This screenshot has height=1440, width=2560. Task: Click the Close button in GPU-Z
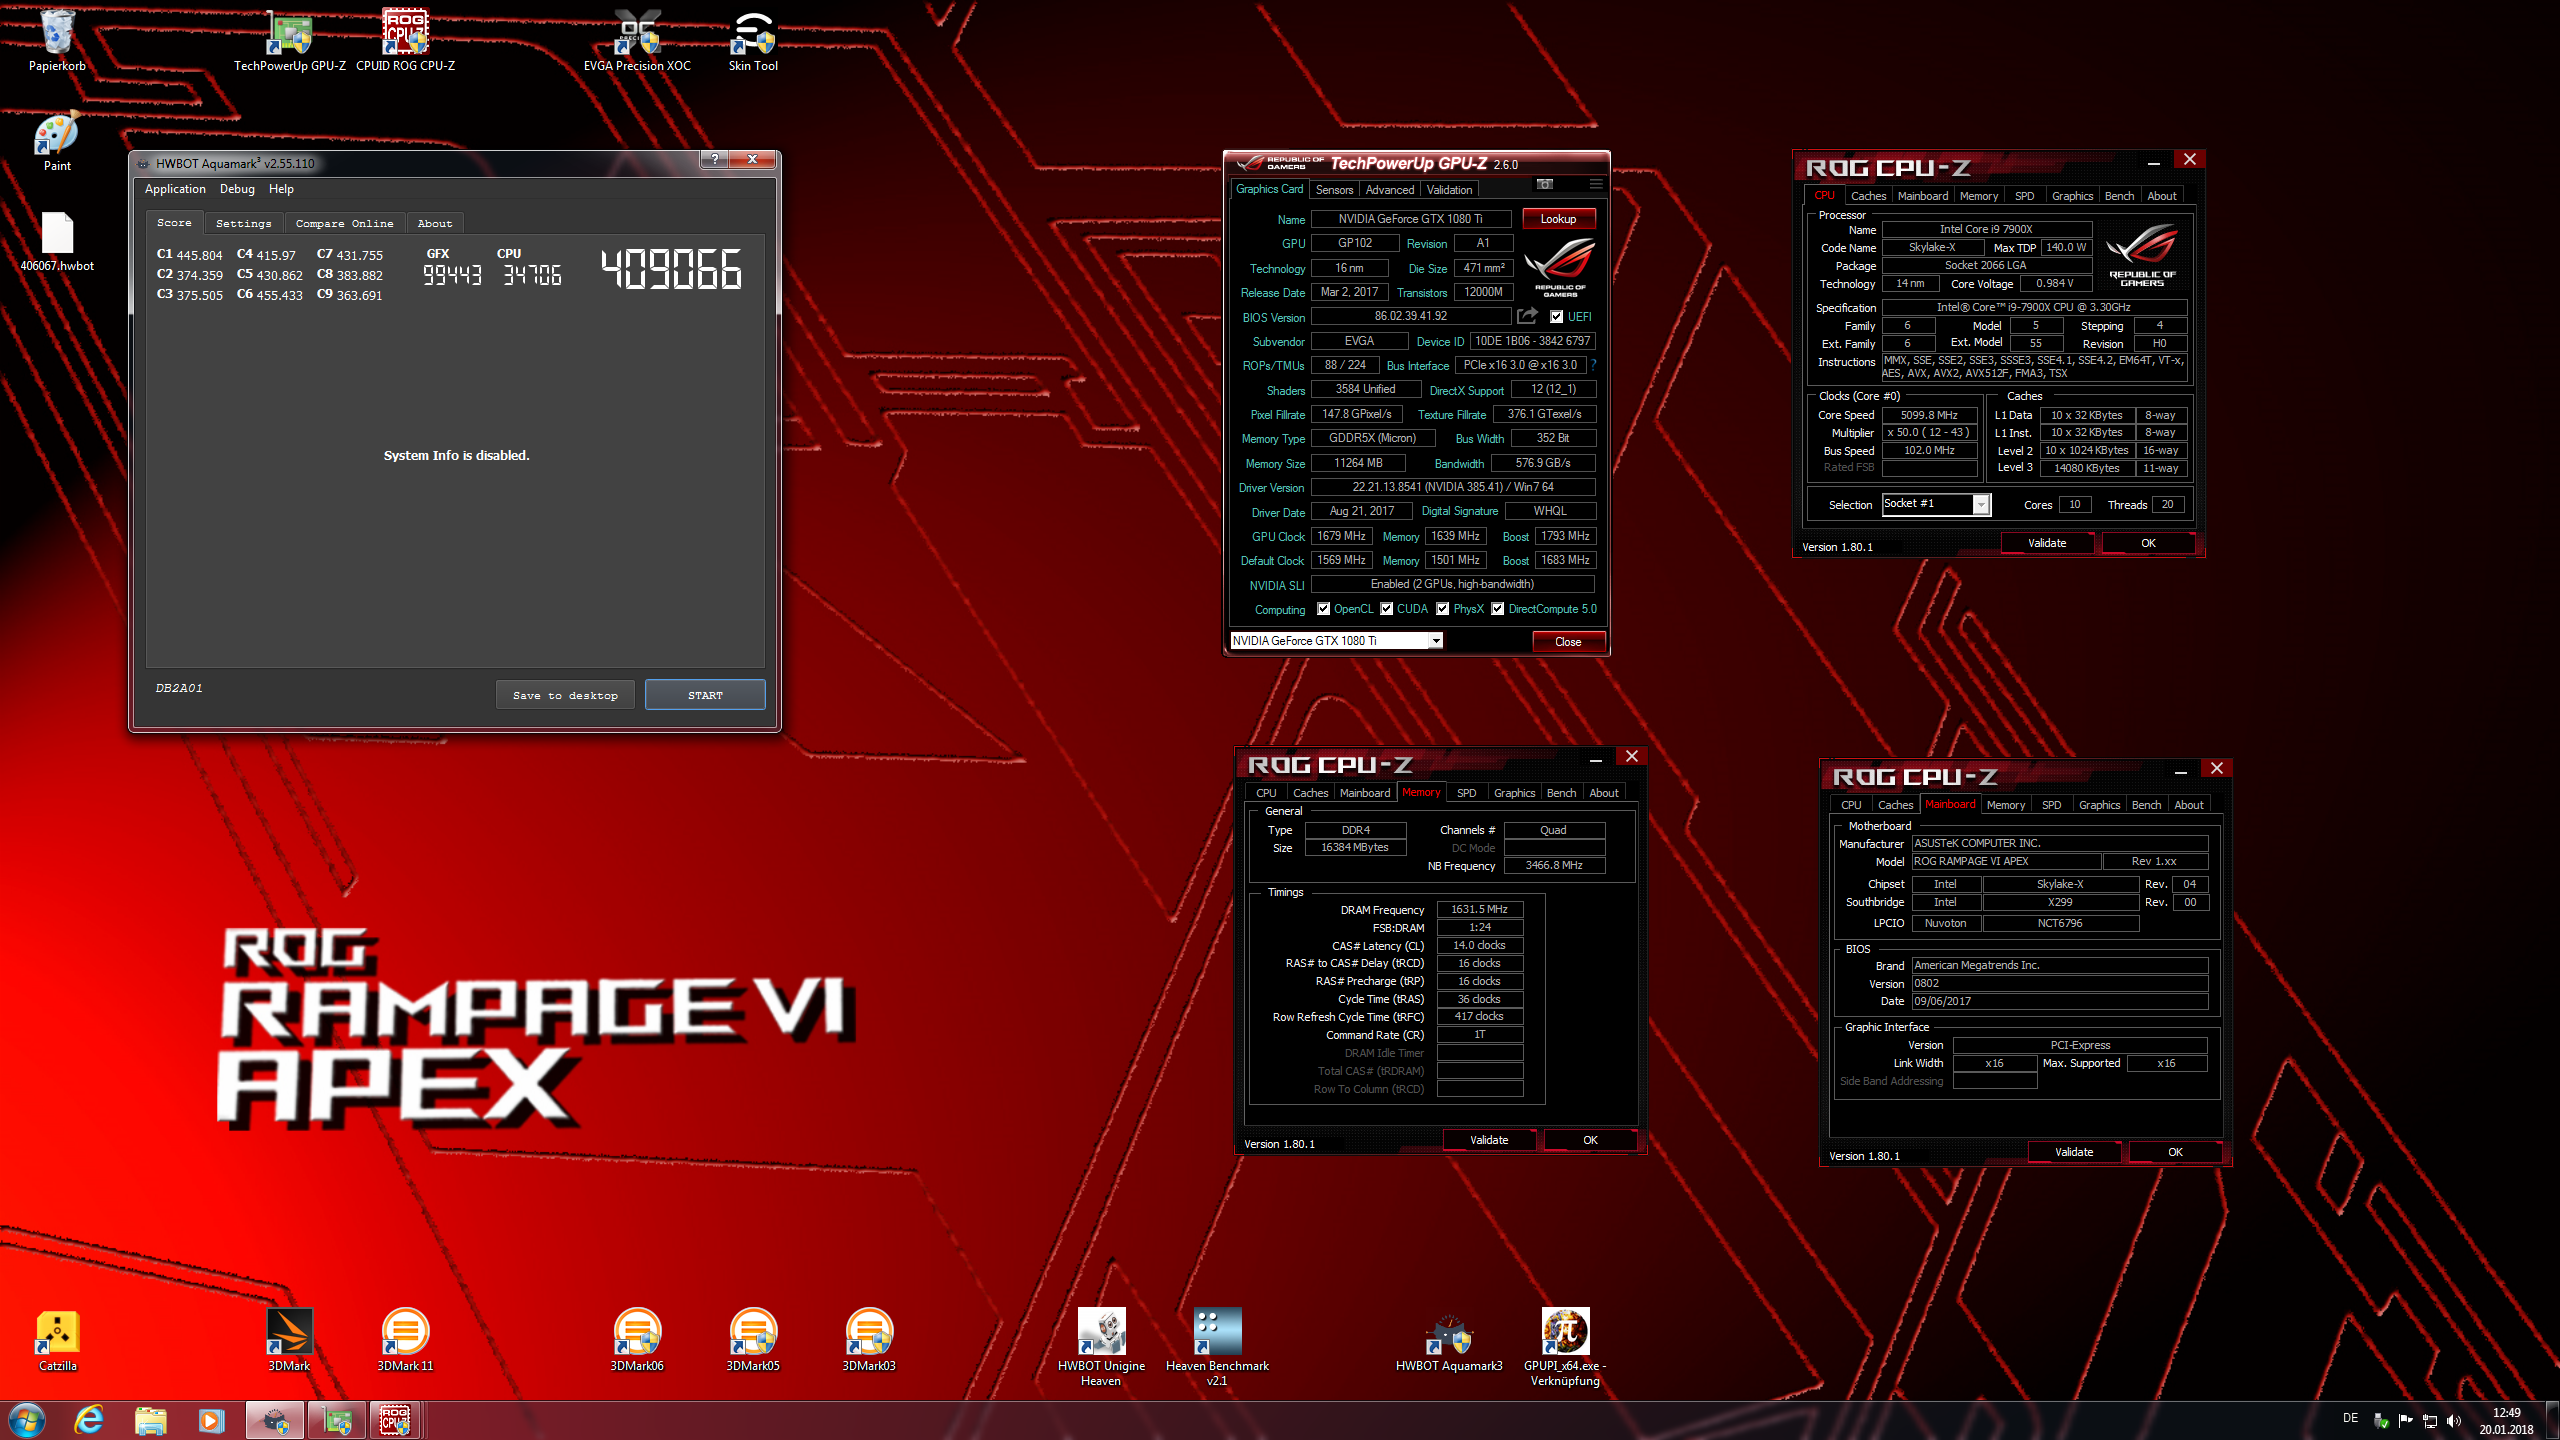pos(1568,642)
